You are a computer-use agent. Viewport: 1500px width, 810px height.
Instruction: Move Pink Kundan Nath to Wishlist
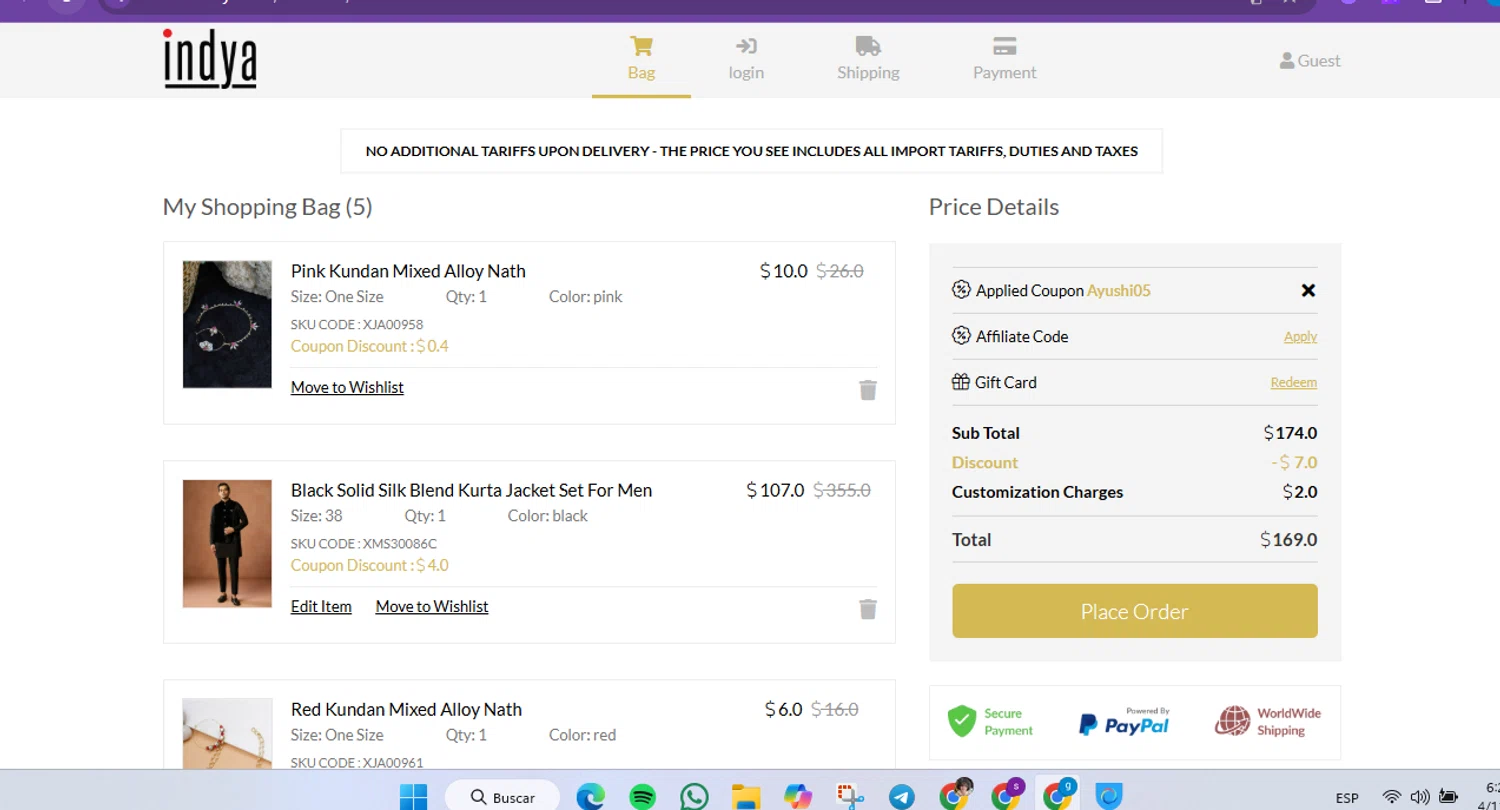(347, 387)
